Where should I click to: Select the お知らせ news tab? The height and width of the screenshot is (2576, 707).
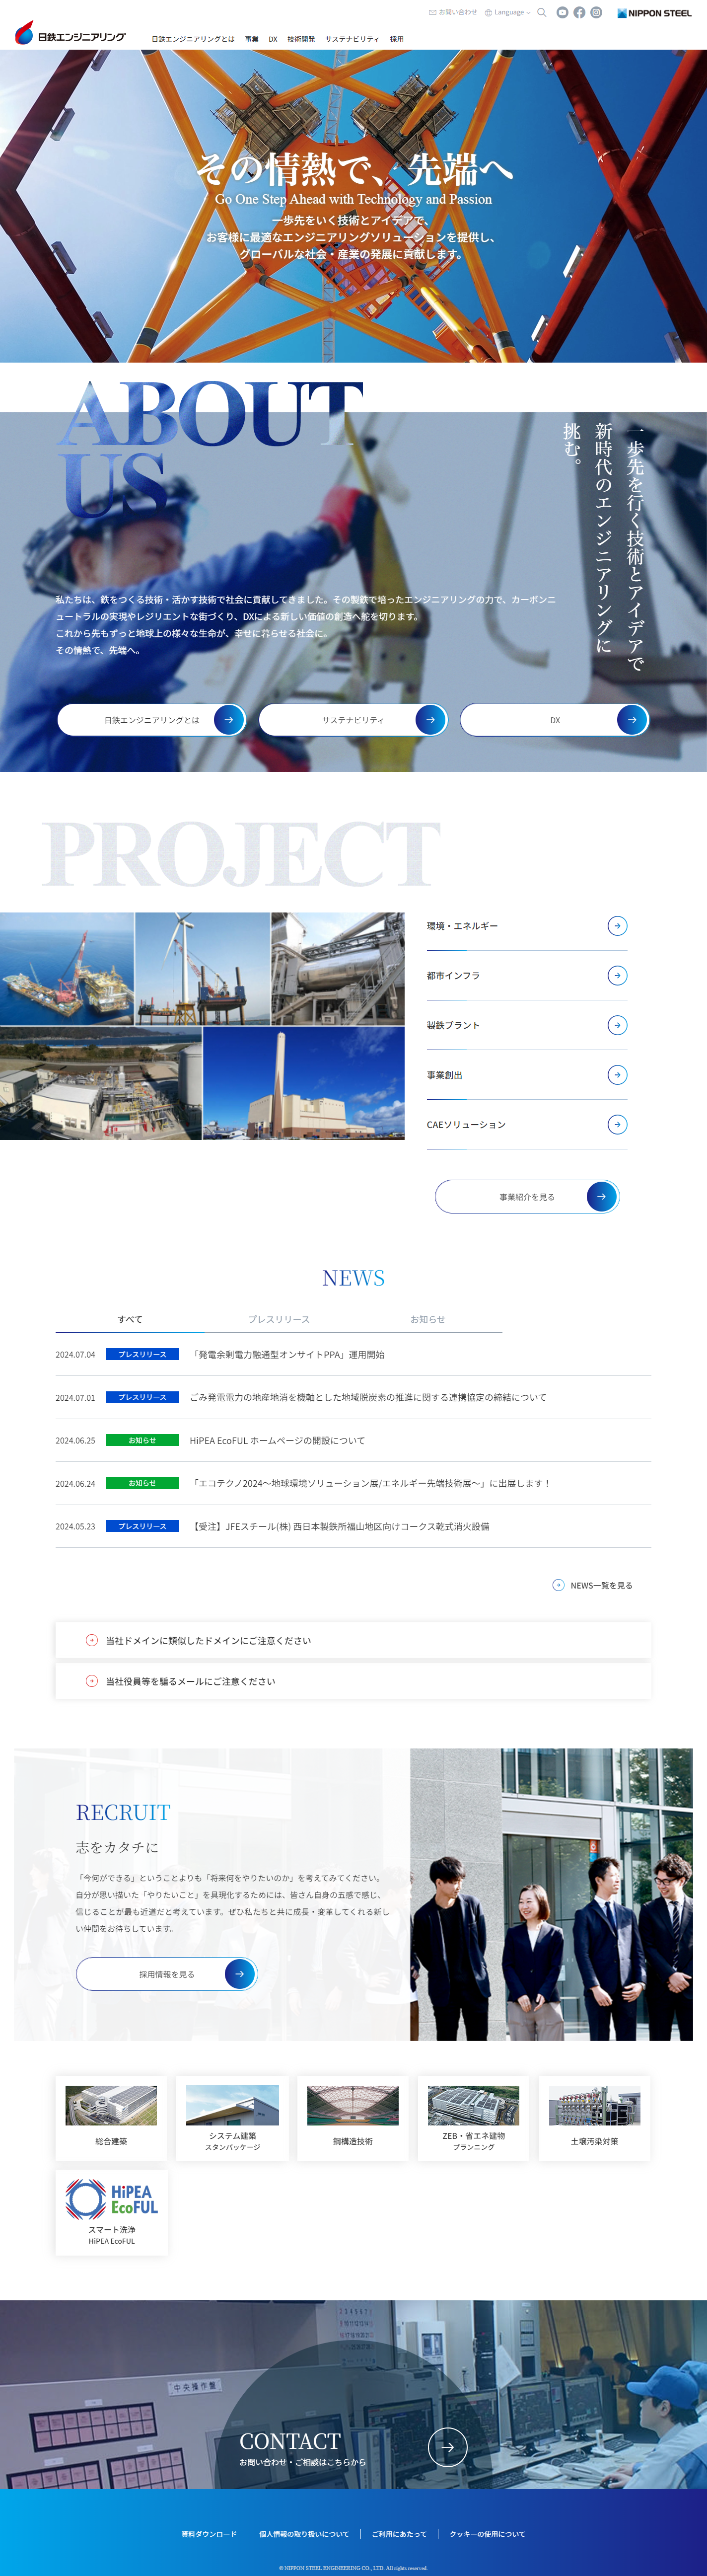point(428,1319)
